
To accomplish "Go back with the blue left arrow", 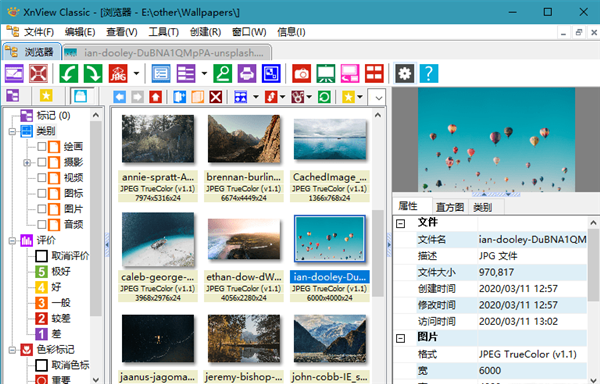I will click(x=119, y=97).
